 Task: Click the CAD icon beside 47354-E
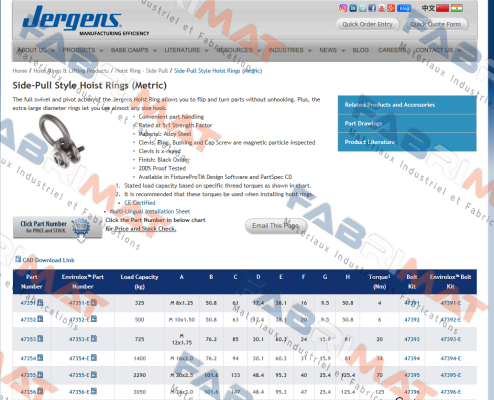point(94,358)
